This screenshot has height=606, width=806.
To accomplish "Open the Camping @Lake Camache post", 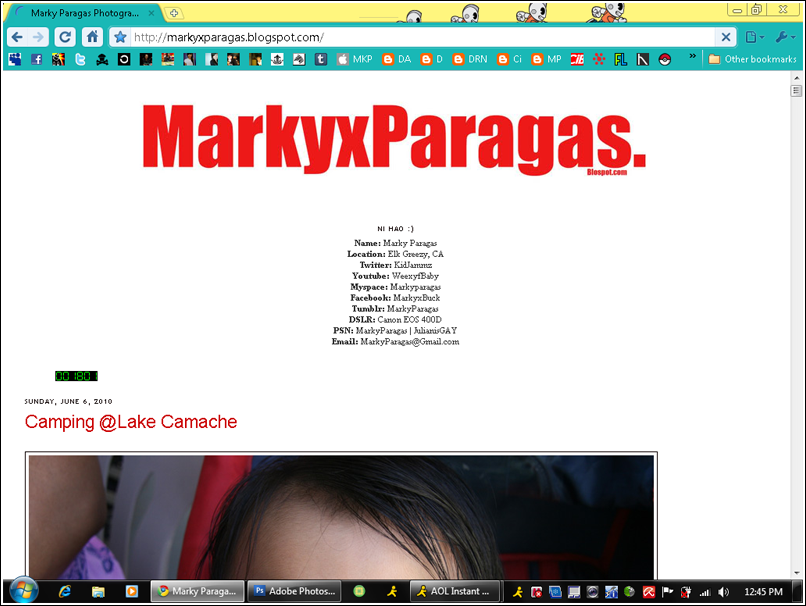I will pos(131,422).
